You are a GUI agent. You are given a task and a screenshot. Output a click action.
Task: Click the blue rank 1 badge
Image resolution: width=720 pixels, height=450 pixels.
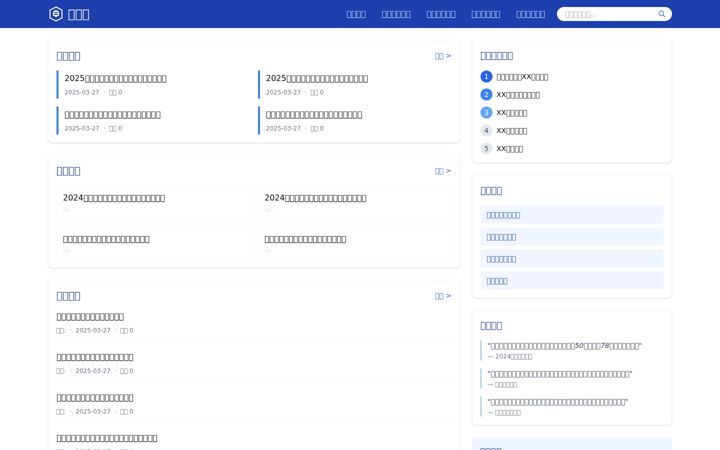[486, 77]
